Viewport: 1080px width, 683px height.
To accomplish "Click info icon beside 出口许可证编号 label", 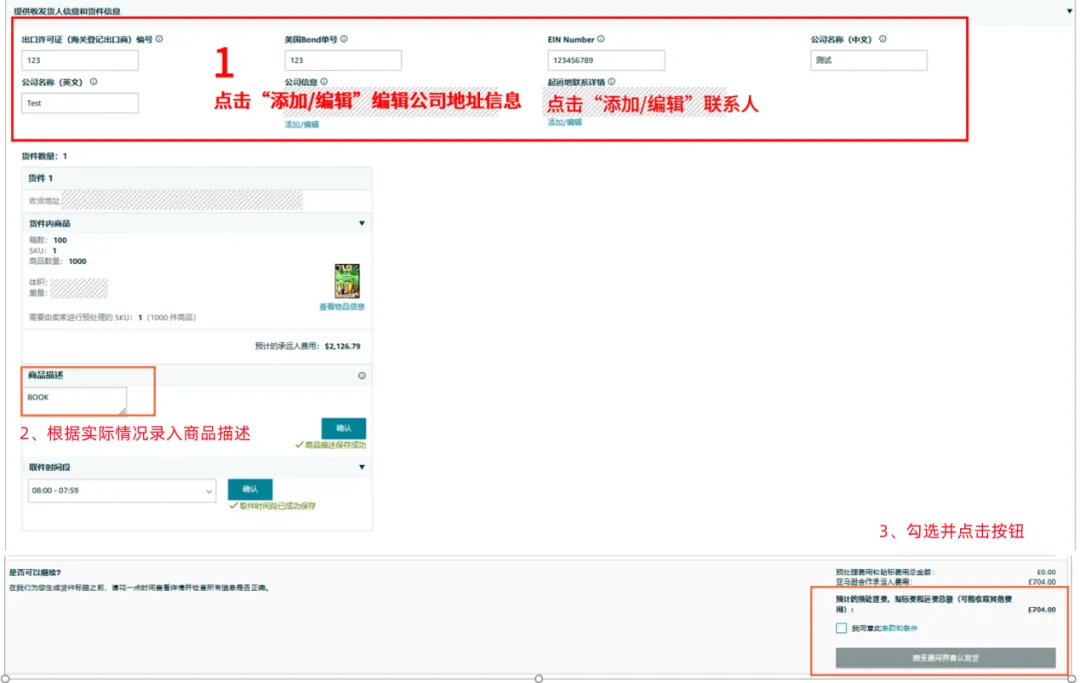I will click(x=159, y=39).
